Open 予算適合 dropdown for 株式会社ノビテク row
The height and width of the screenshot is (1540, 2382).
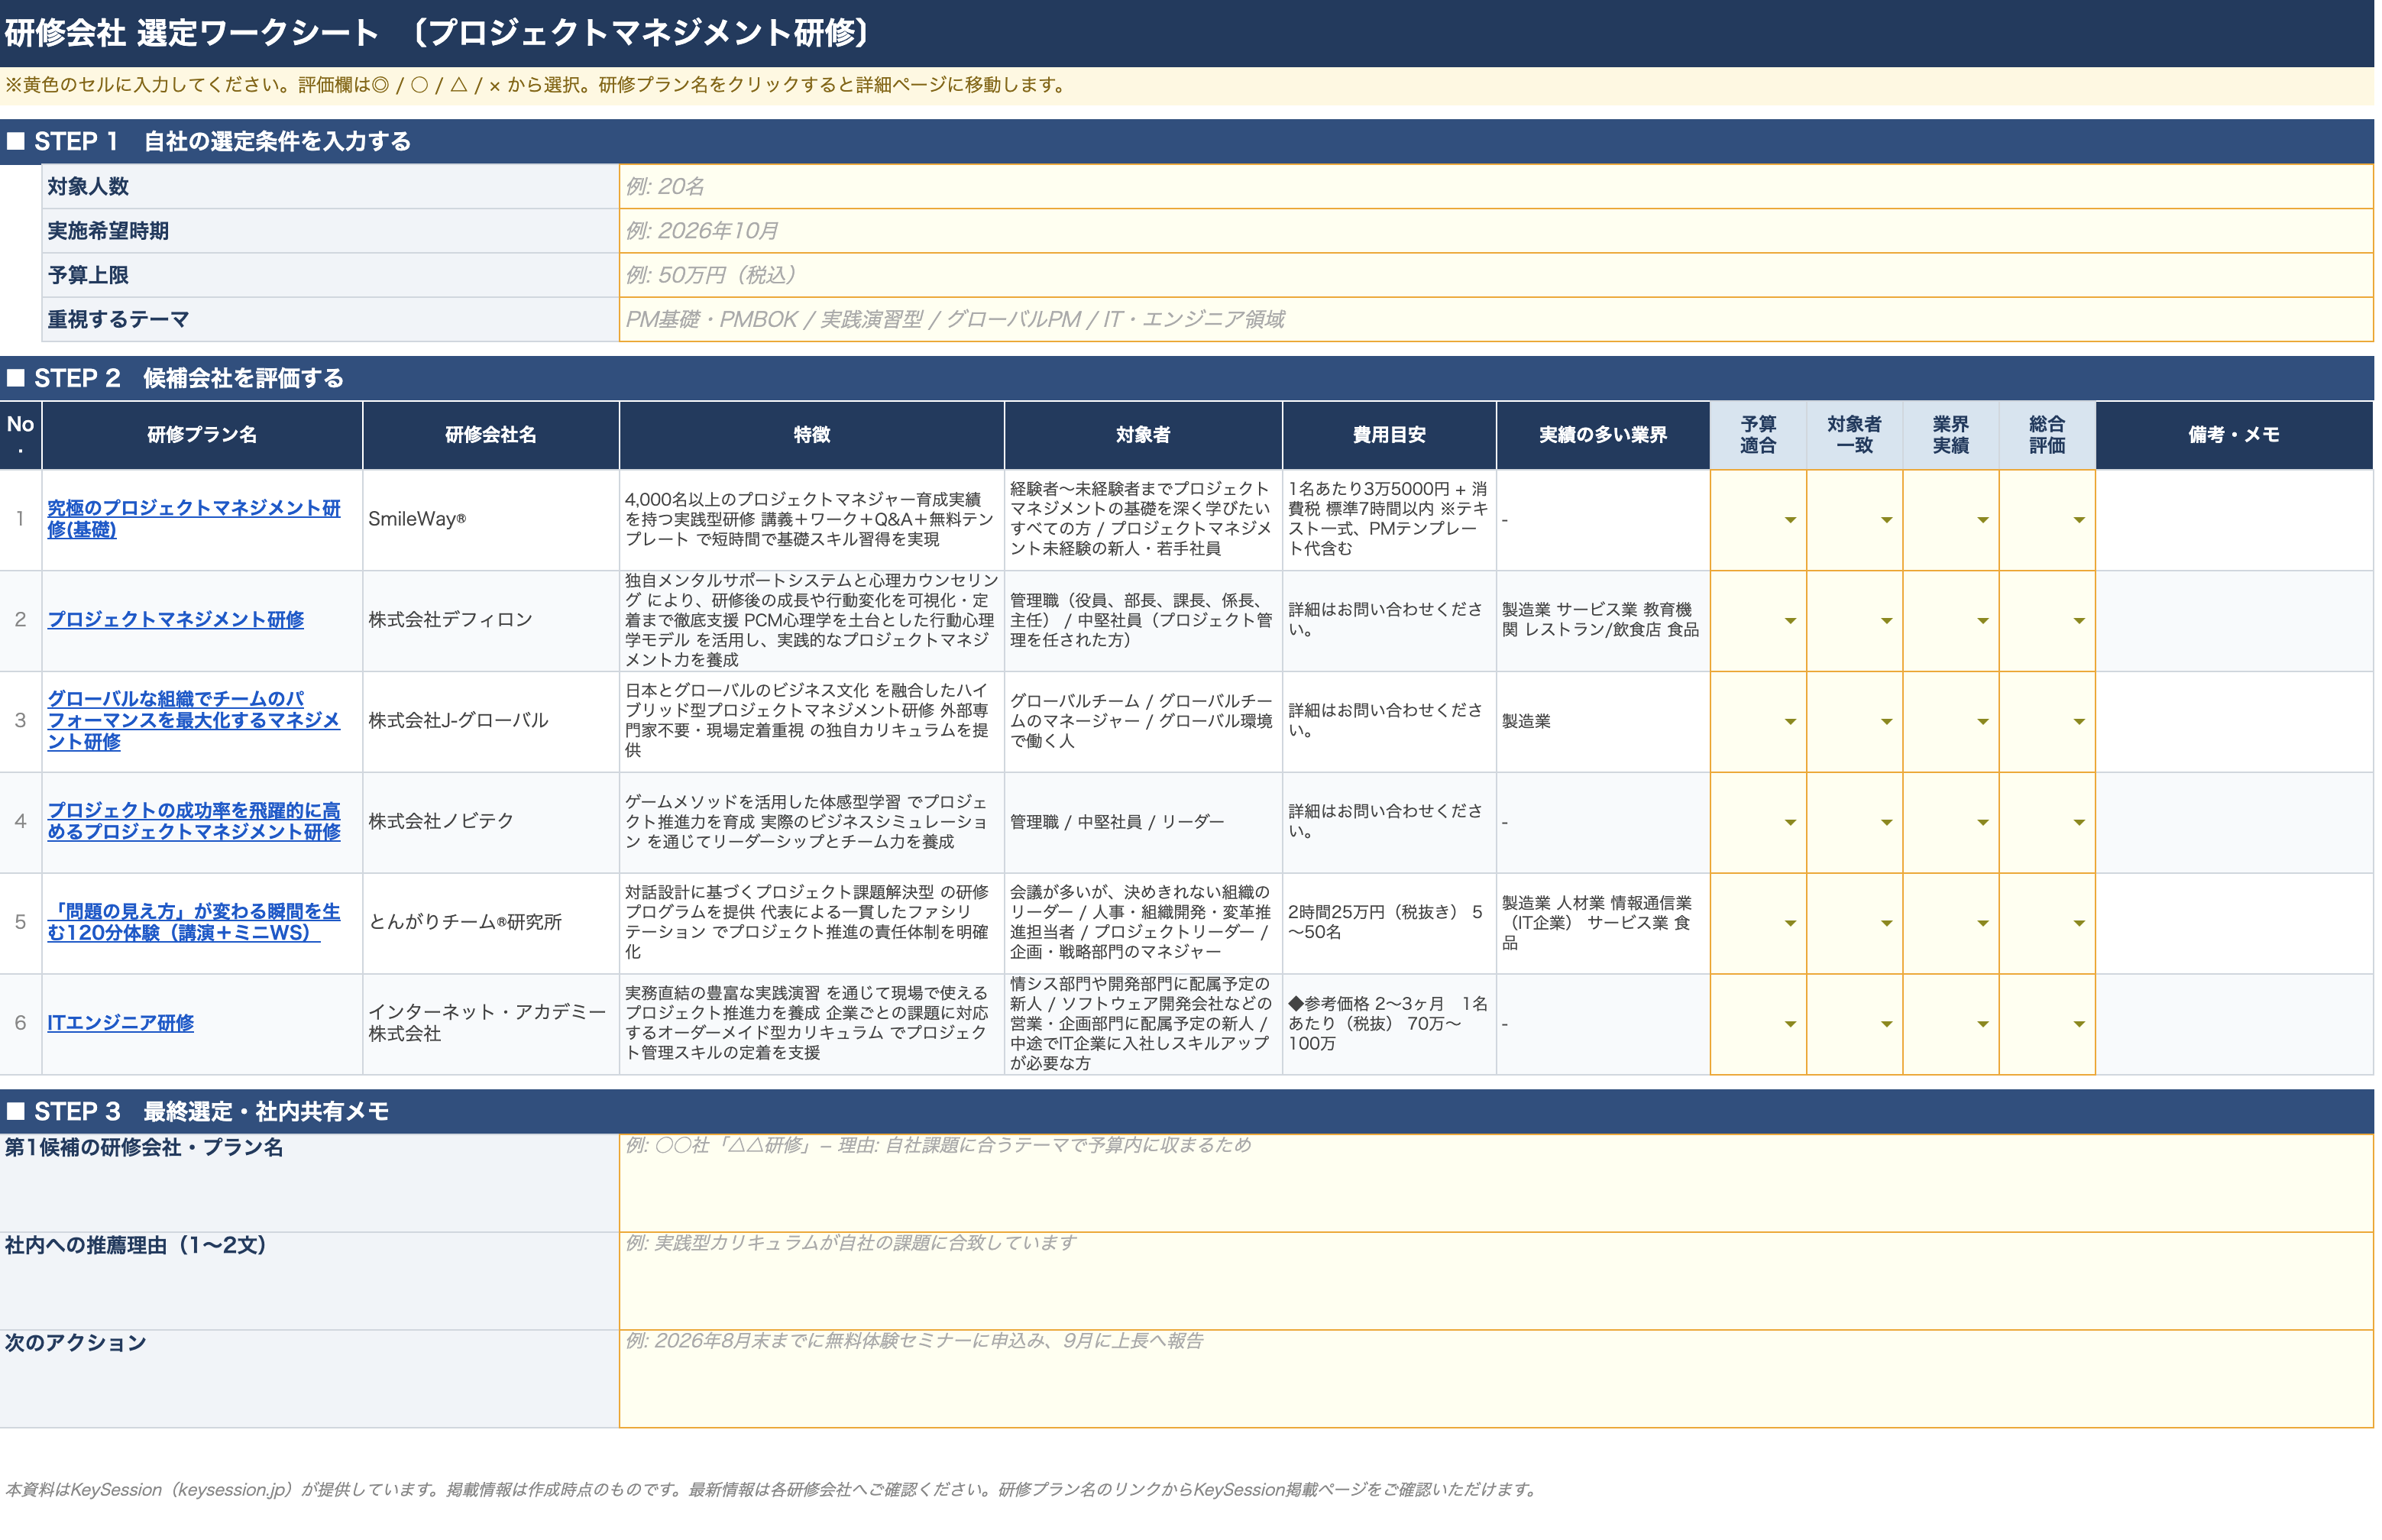(1789, 823)
